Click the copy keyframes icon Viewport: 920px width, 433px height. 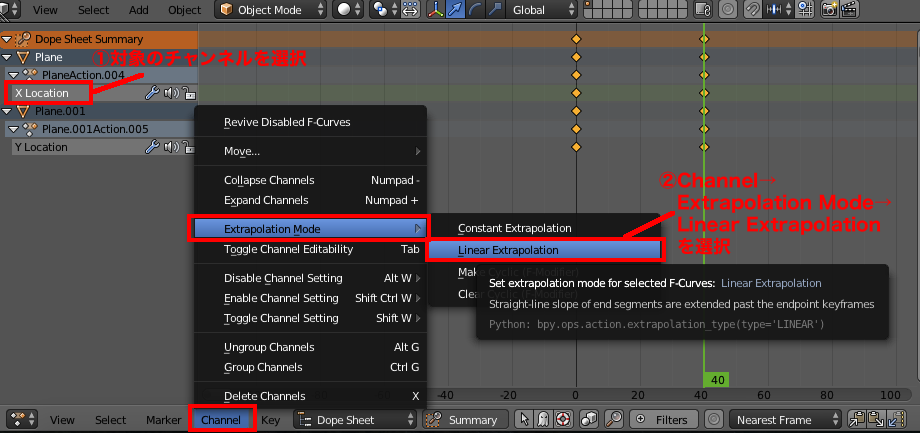click(858, 420)
